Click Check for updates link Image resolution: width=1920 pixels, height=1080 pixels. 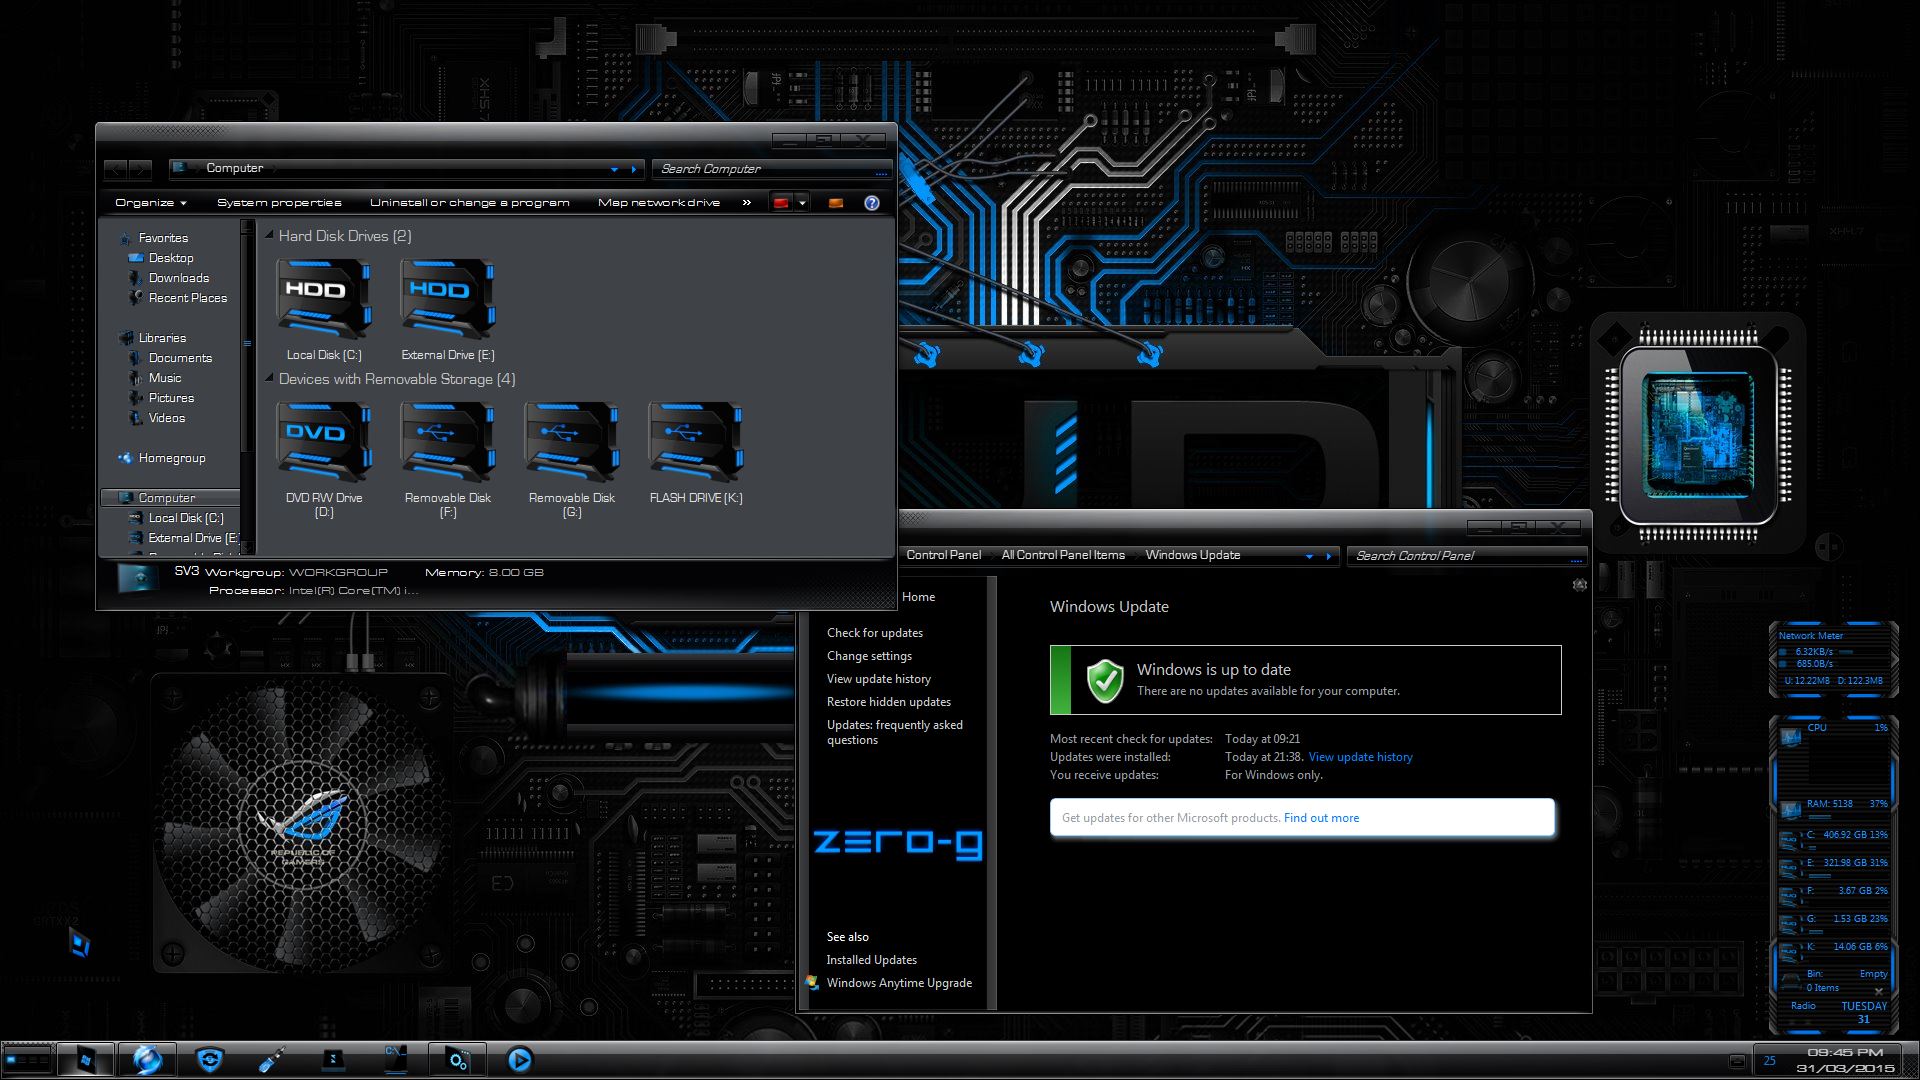(874, 633)
